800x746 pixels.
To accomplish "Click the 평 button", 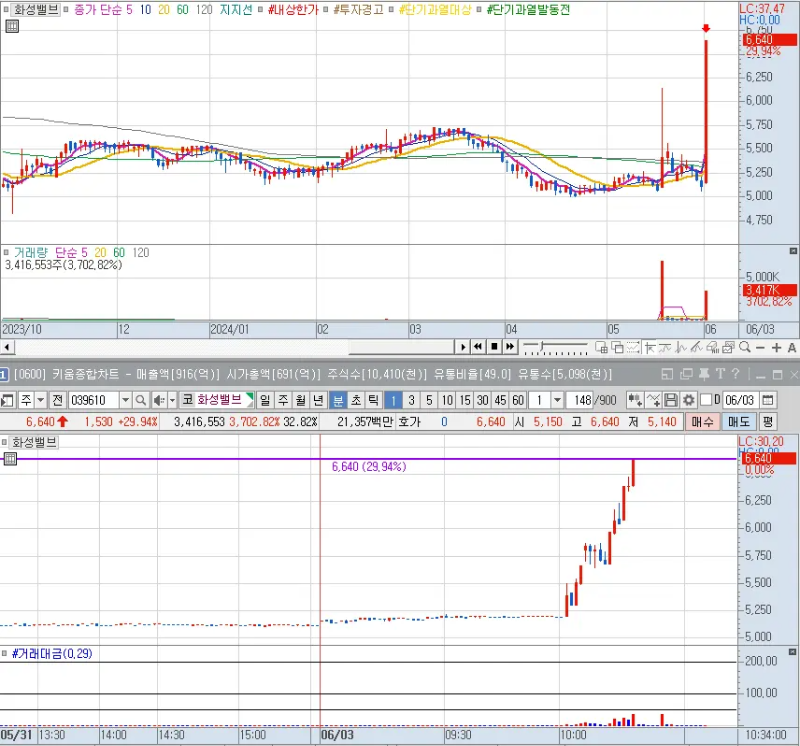I will [768, 421].
